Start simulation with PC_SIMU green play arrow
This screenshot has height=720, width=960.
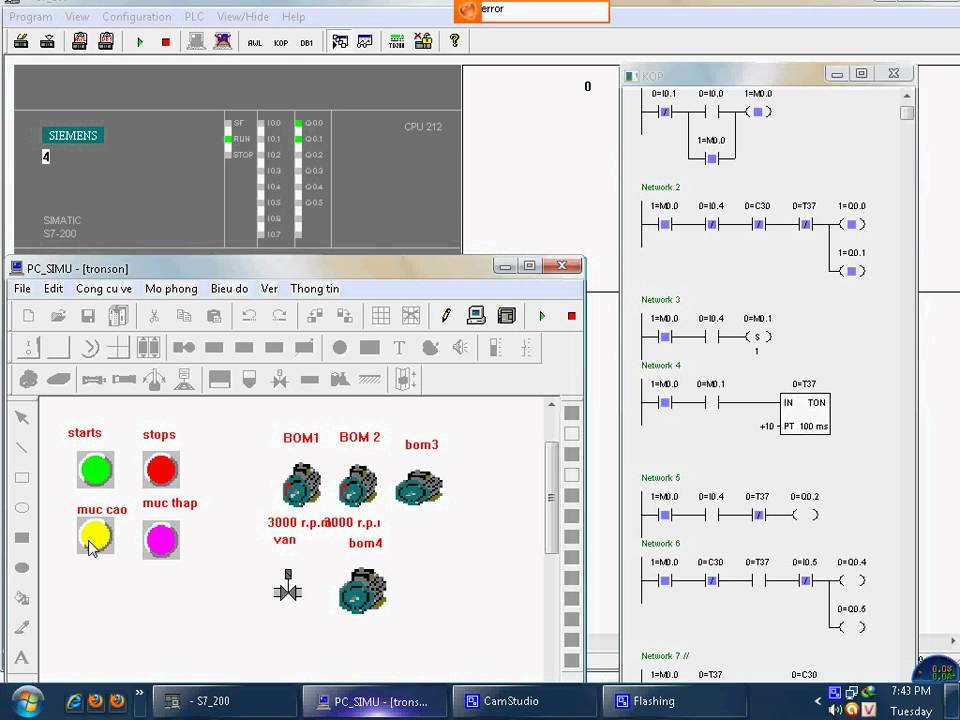[x=542, y=316]
